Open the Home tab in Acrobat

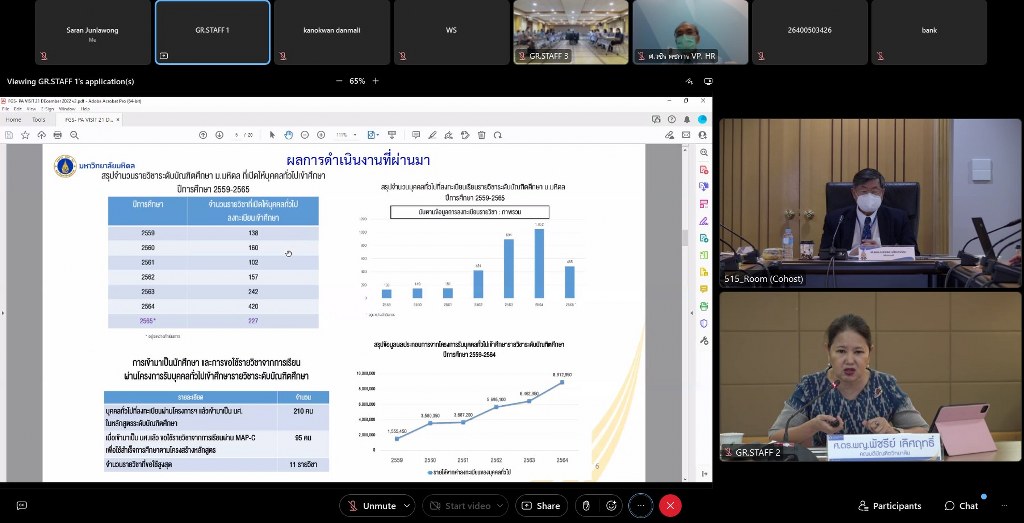click(x=13, y=119)
